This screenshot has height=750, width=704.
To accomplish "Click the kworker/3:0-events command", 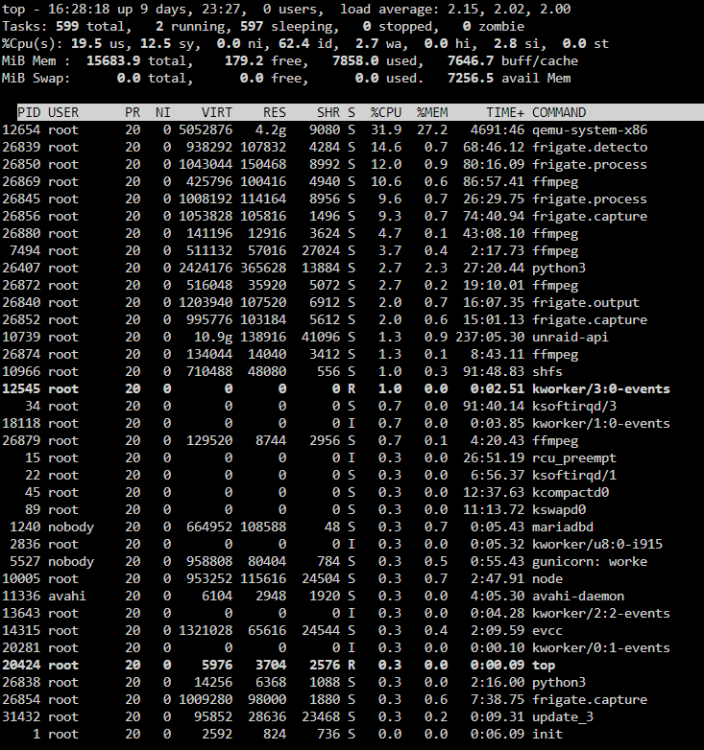I will click(x=601, y=389).
